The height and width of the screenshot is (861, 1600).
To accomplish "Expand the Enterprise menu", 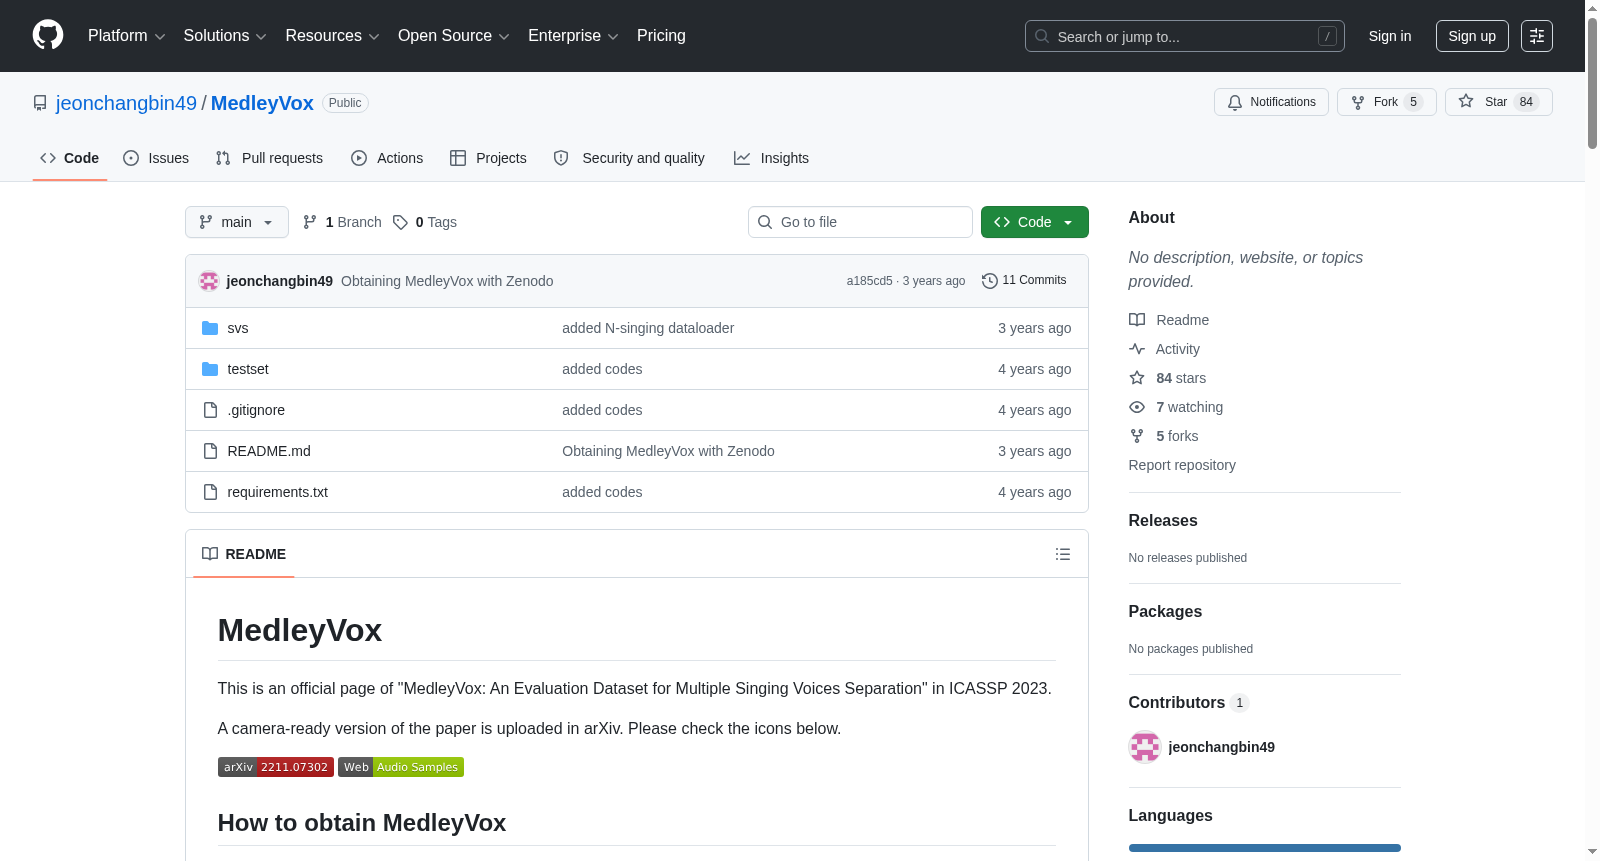I will pyautogui.click(x=573, y=36).
